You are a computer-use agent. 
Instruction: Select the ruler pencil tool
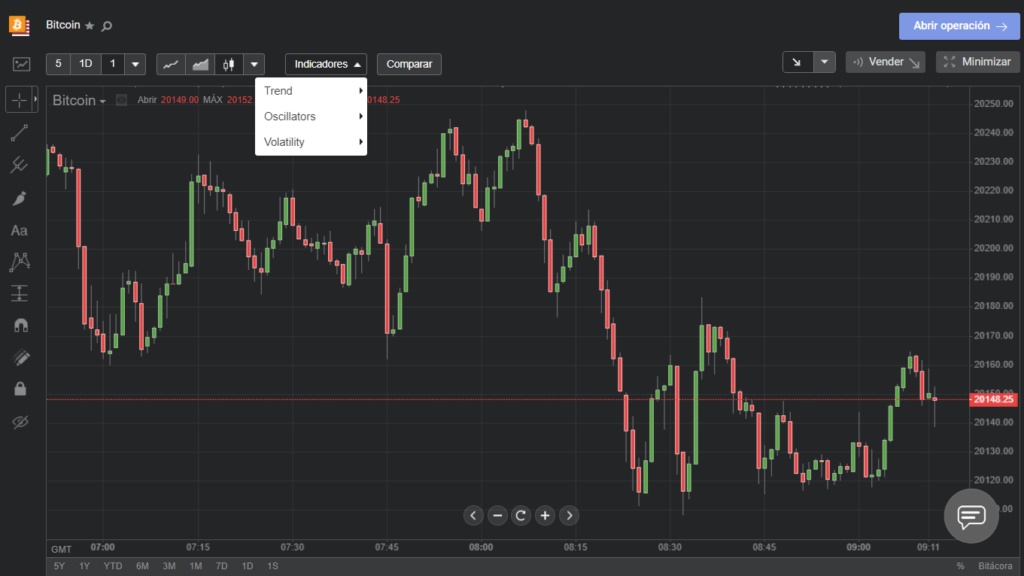pyautogui.click(x=20, y=357)
